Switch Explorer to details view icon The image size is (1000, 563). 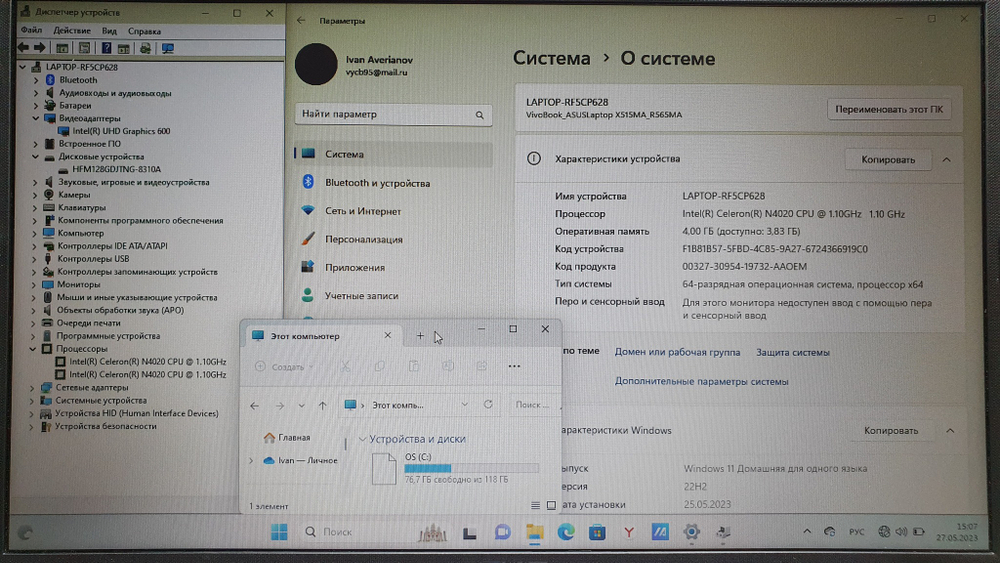tap(535, 506)
